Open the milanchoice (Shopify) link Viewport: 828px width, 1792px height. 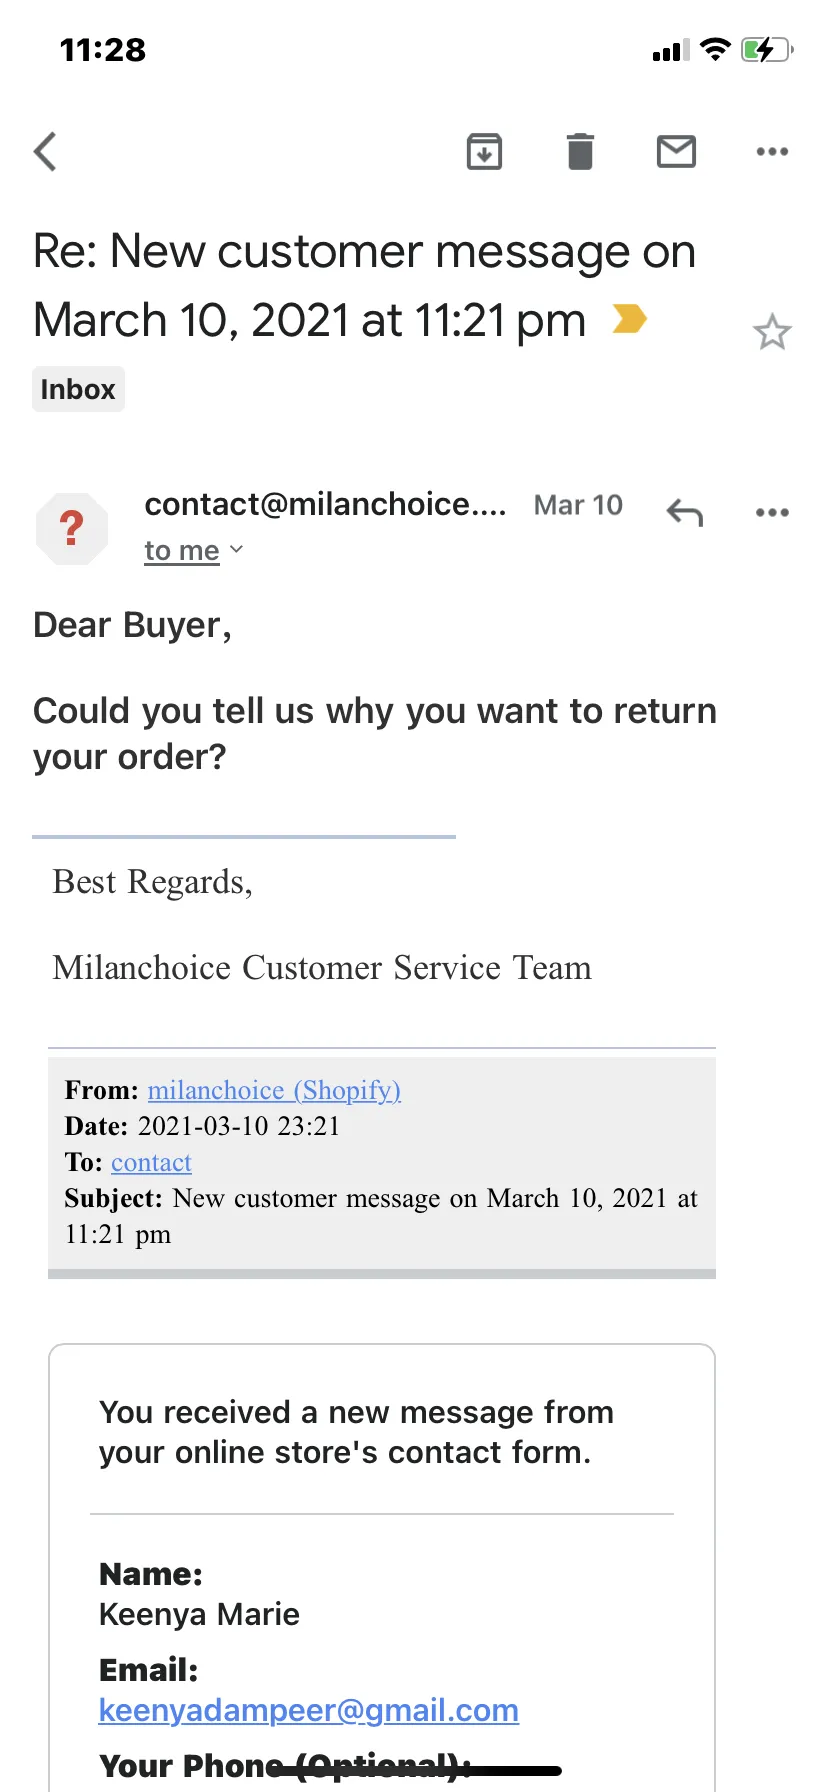(274, 1090)
